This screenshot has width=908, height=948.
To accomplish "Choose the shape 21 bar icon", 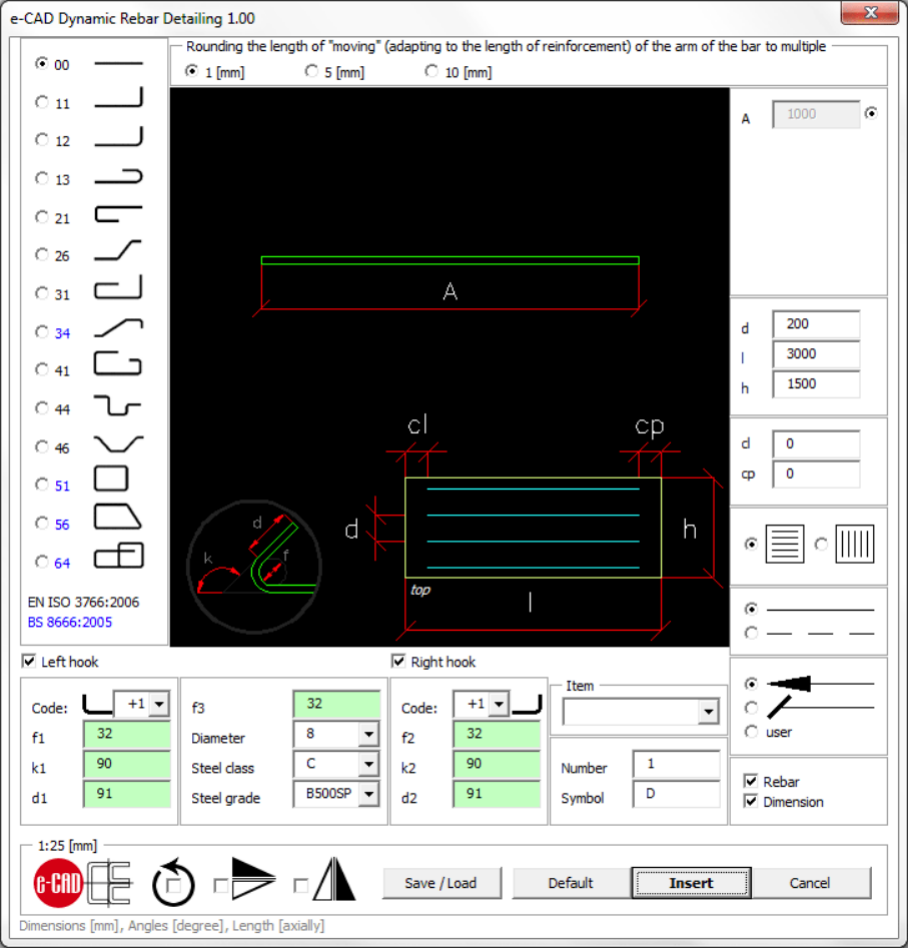I will pyautogui.click(x=118, y=214).
